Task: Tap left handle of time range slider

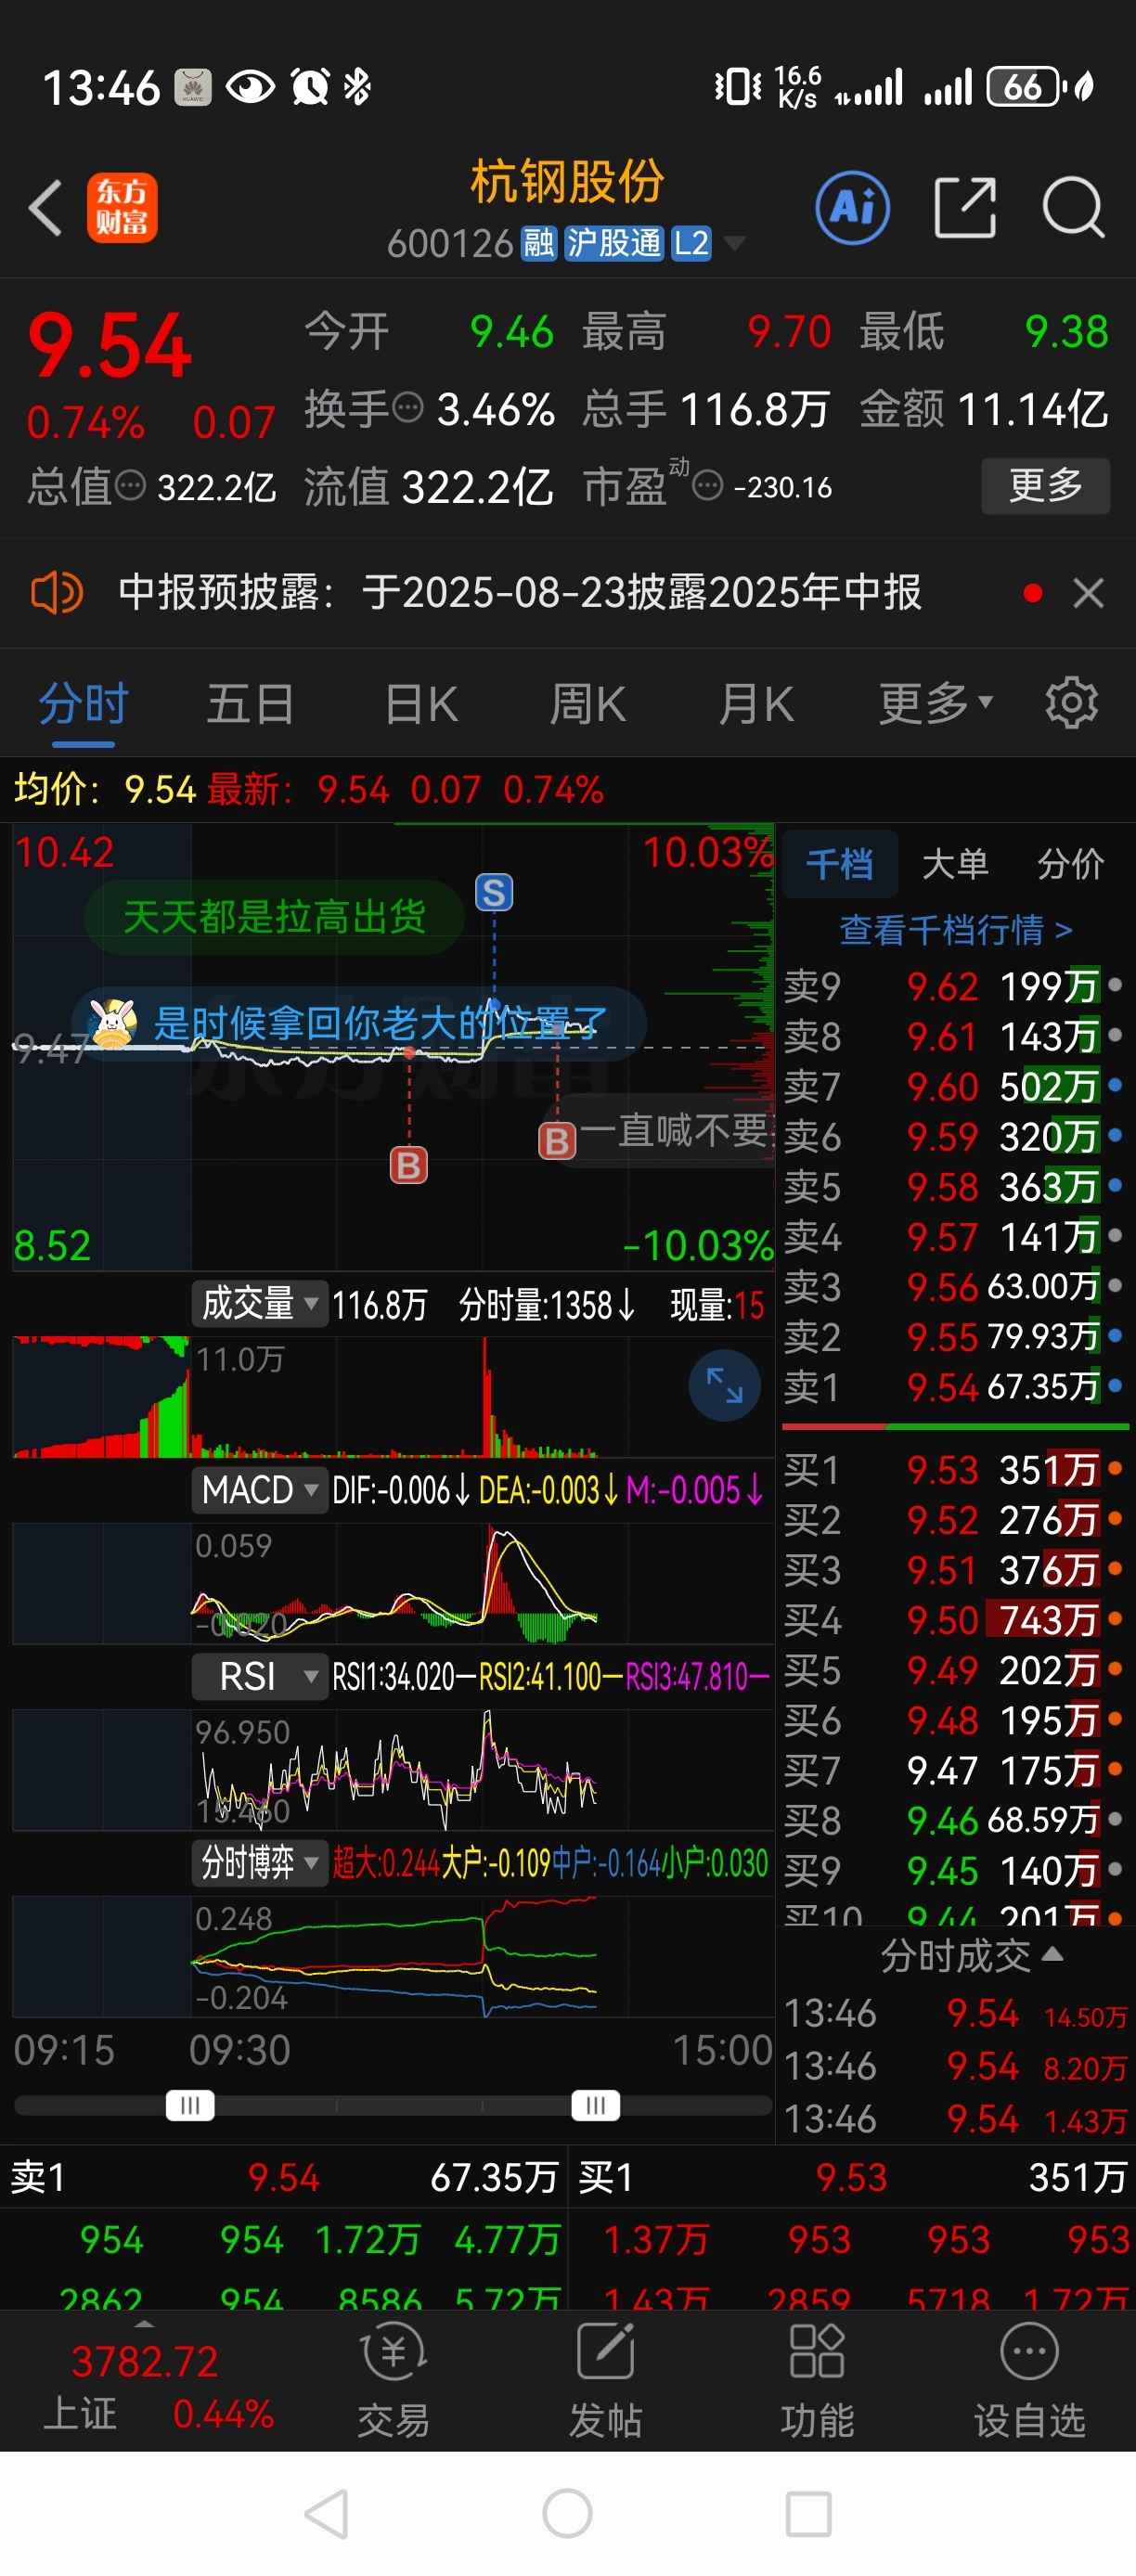Action: click(190, 2105)
